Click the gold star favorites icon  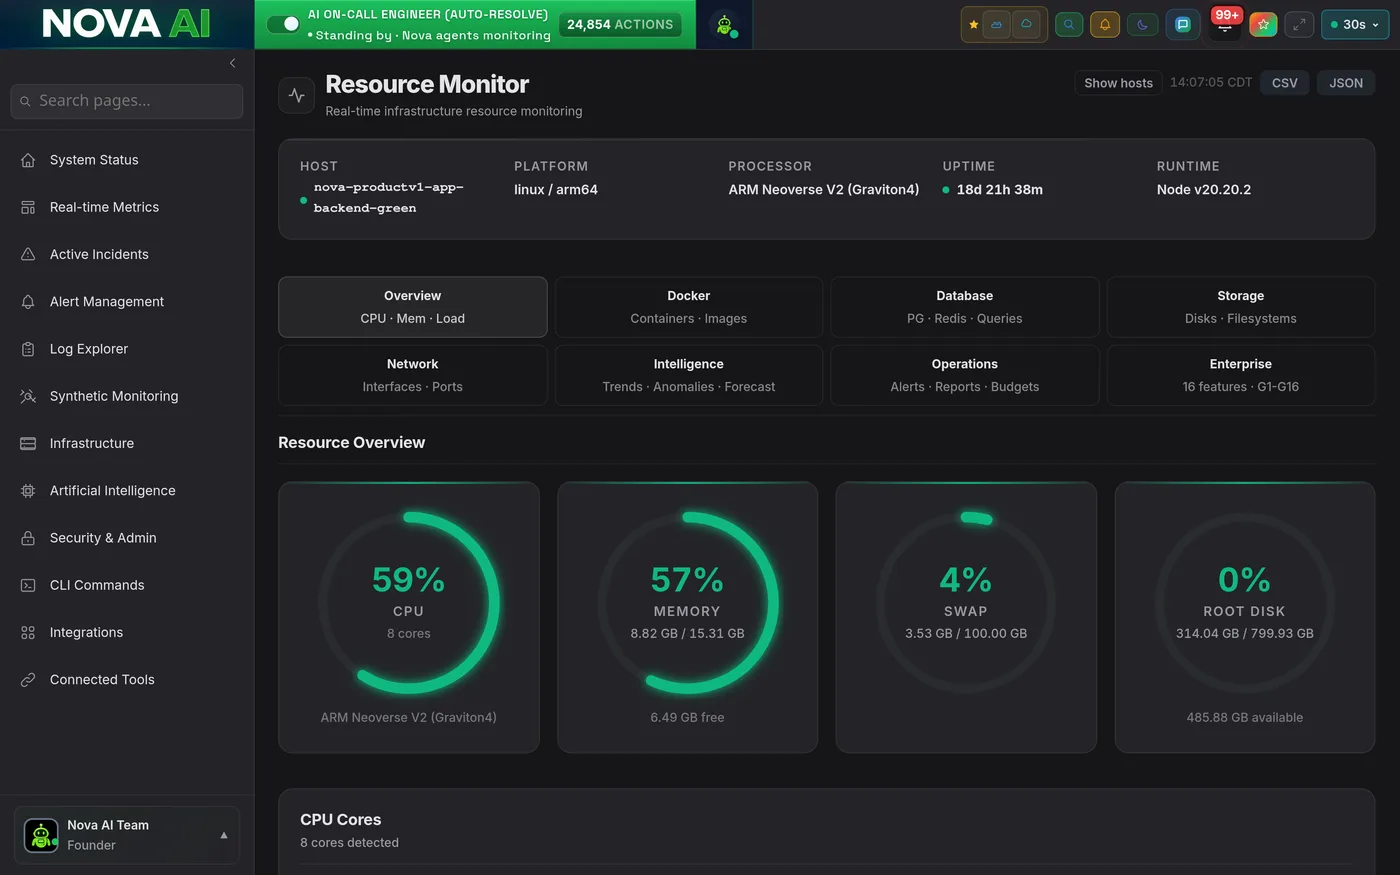[x=973, y=24]
